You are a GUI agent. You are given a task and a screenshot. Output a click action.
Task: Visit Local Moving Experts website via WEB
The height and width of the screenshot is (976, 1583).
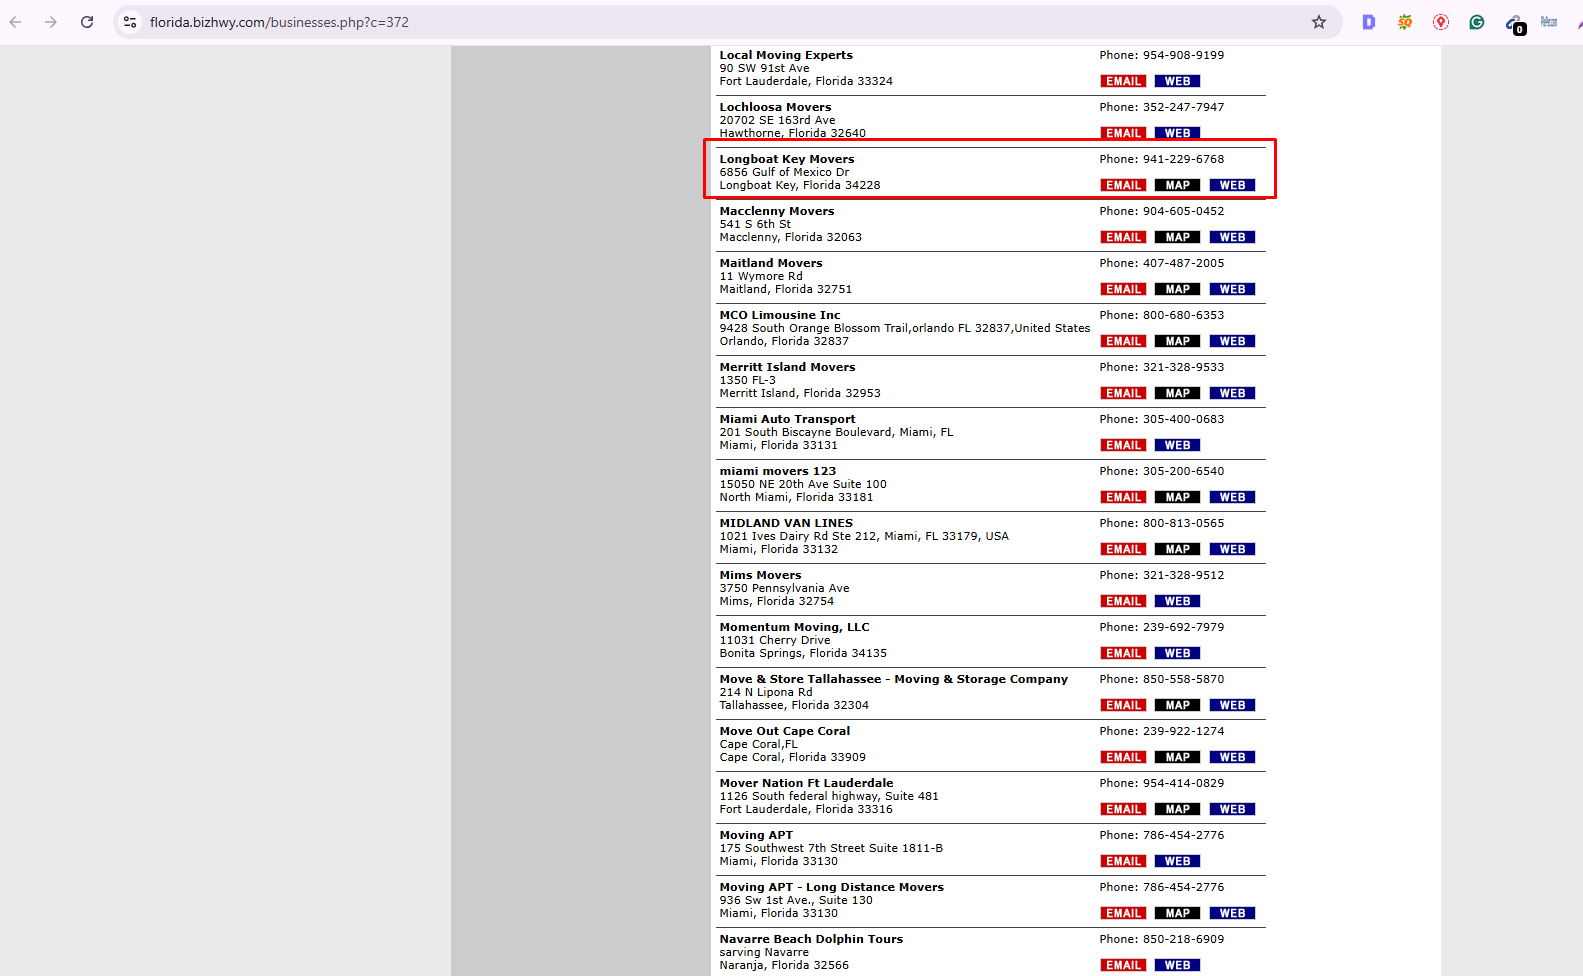click(1177, 82)
